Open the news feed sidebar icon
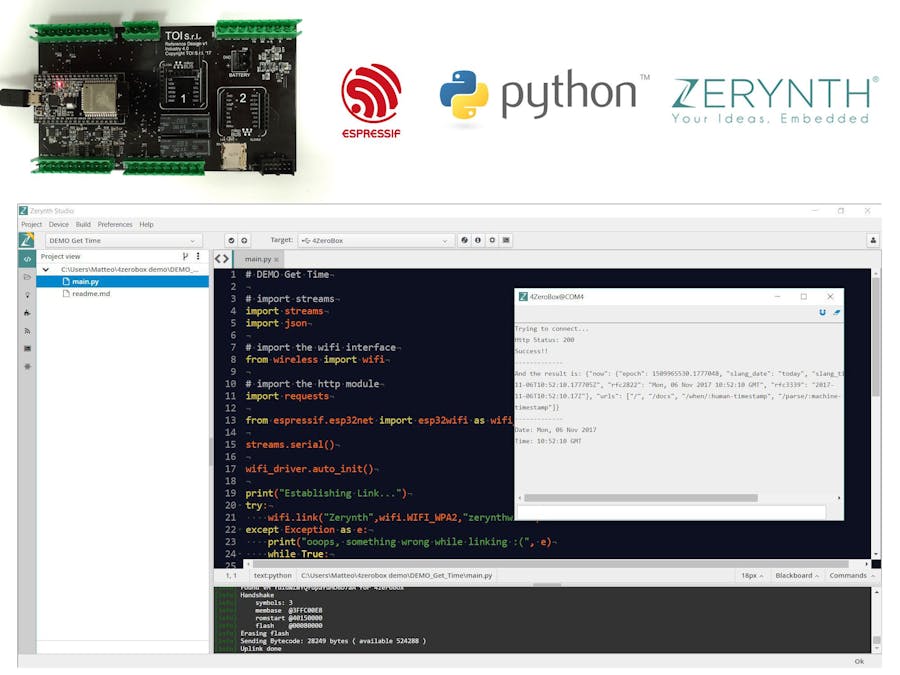 pos(27,330)
